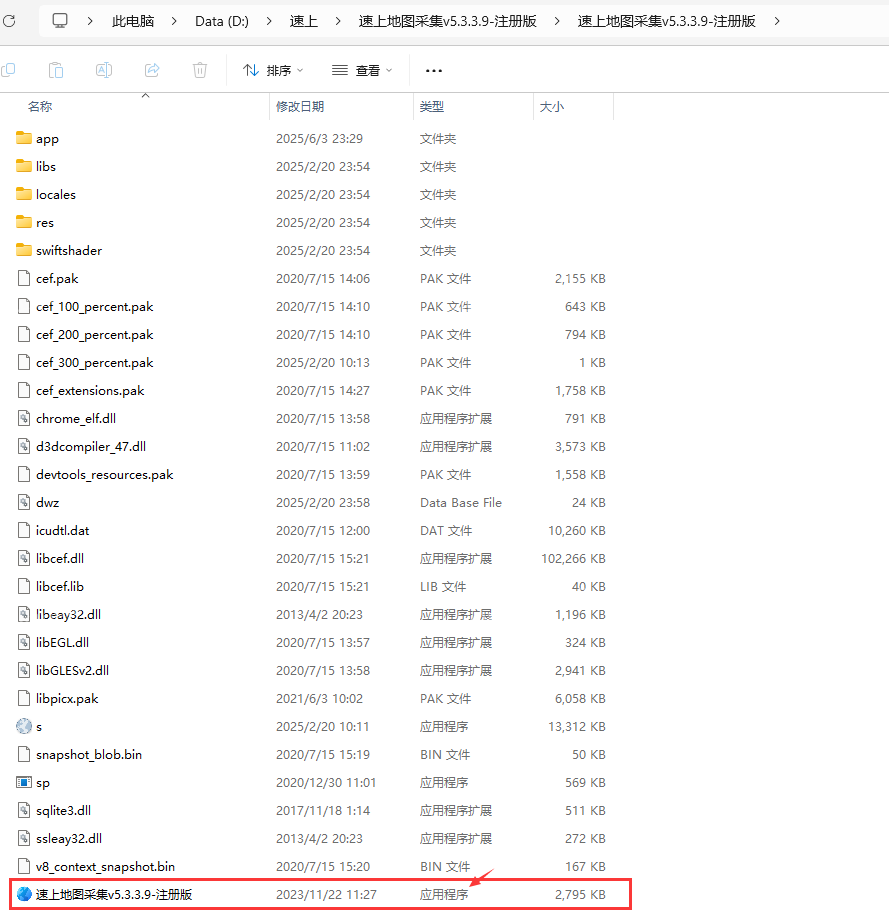Click the Delete trash icon in toolbar
This screenshot has height=911, width=889.
pyautogui.click(x=200, y=70)
